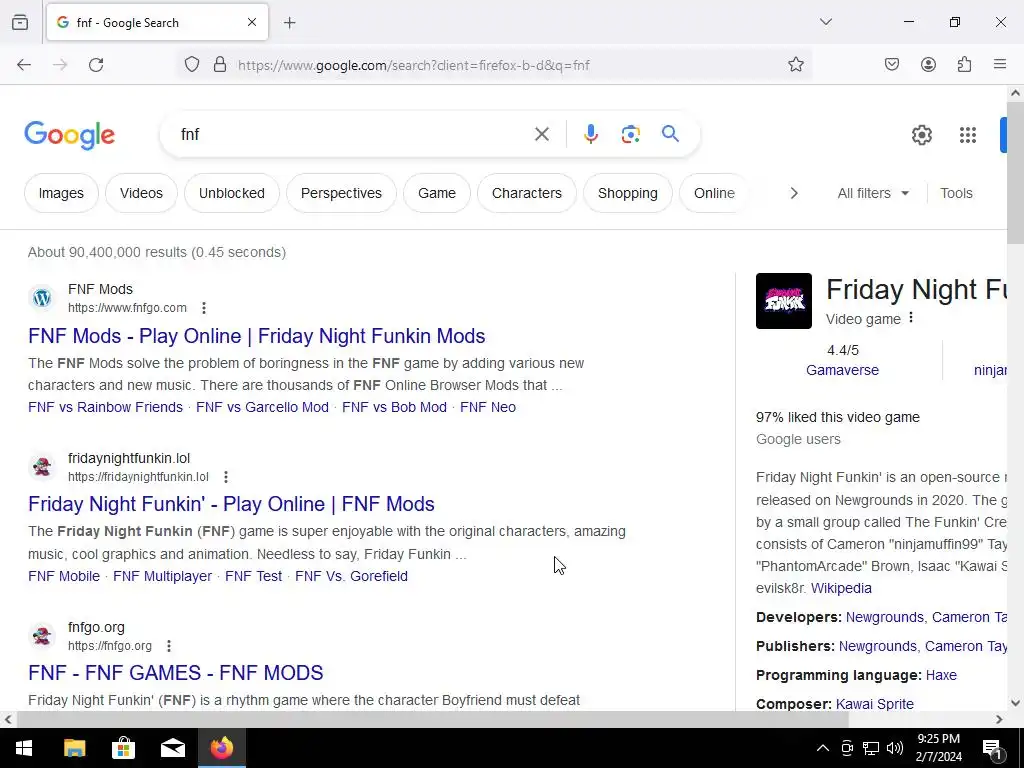This screenshot has width=1024, height=768.
Task: Show more filter chips arrow
Action: pos(793,193)
